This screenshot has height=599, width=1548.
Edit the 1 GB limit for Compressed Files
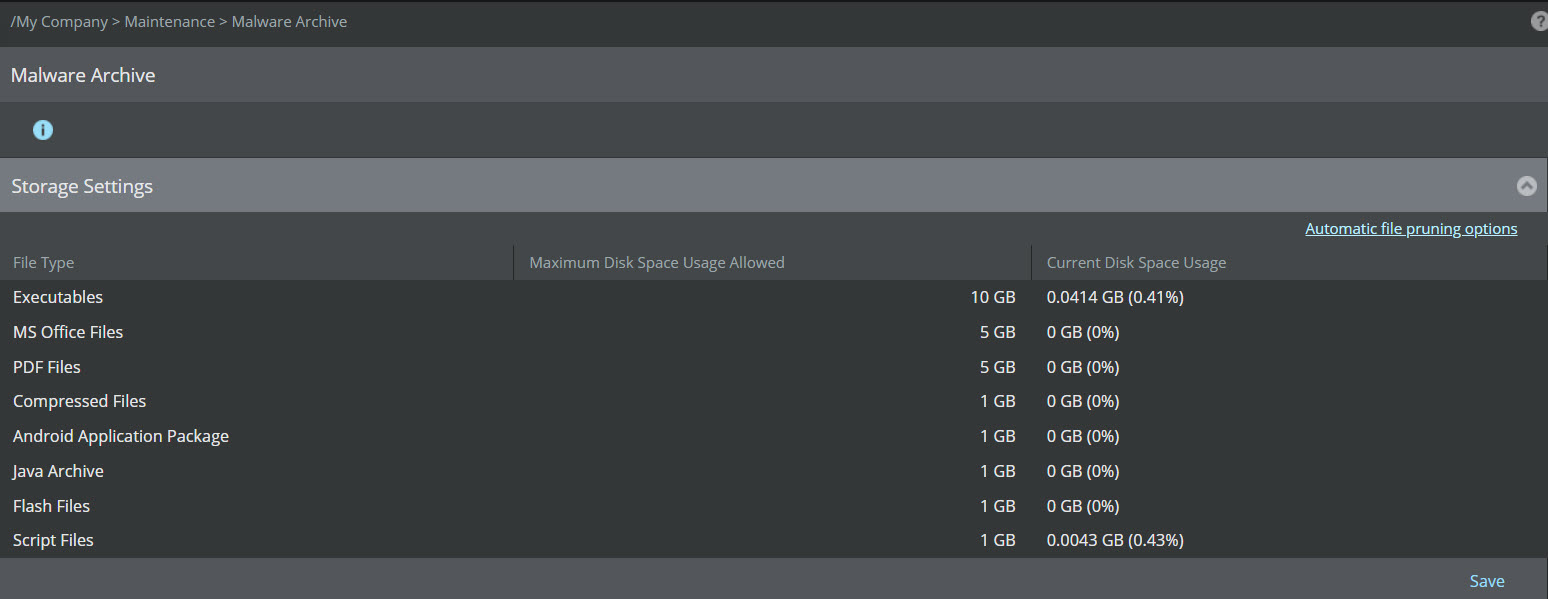(998, 401)
